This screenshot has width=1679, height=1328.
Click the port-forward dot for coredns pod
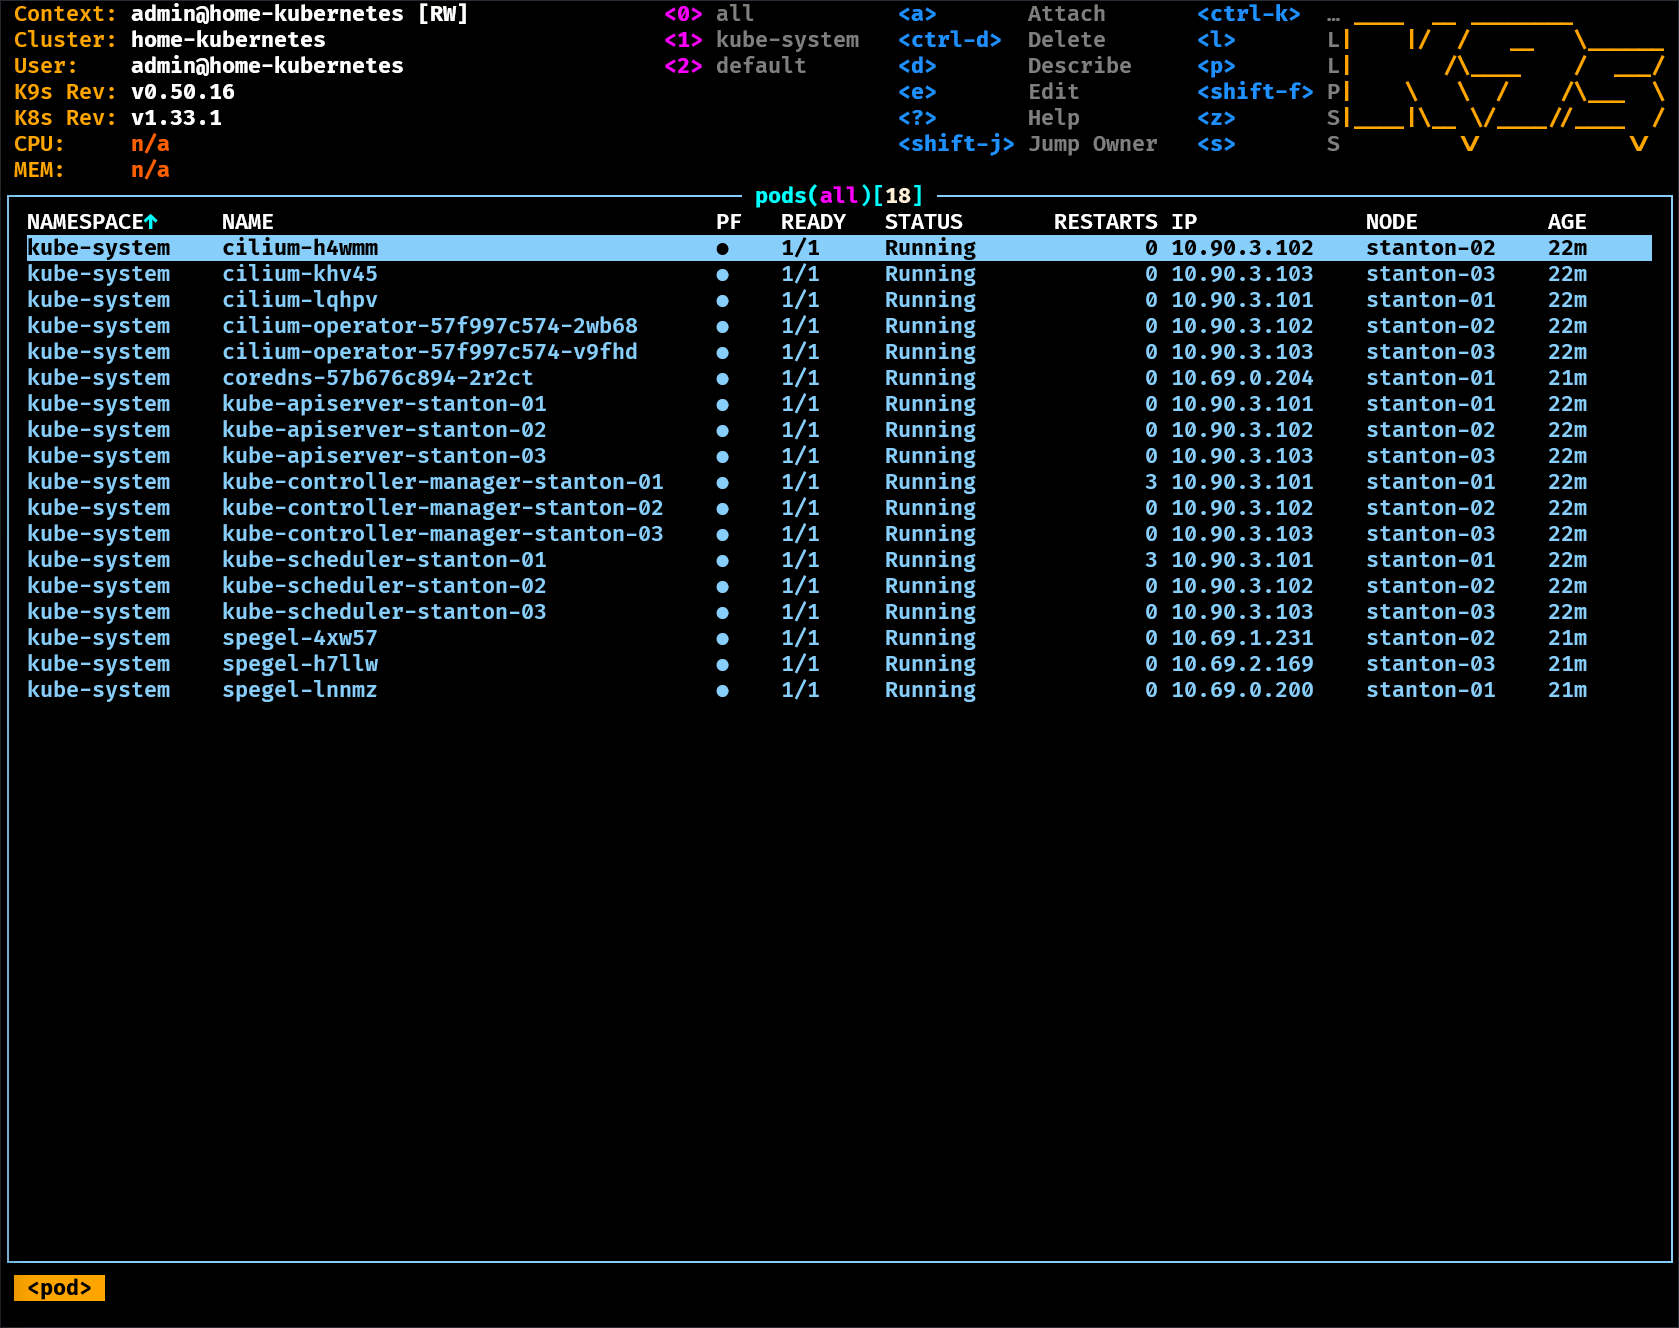pyautogui.click(x=722, y=379)
